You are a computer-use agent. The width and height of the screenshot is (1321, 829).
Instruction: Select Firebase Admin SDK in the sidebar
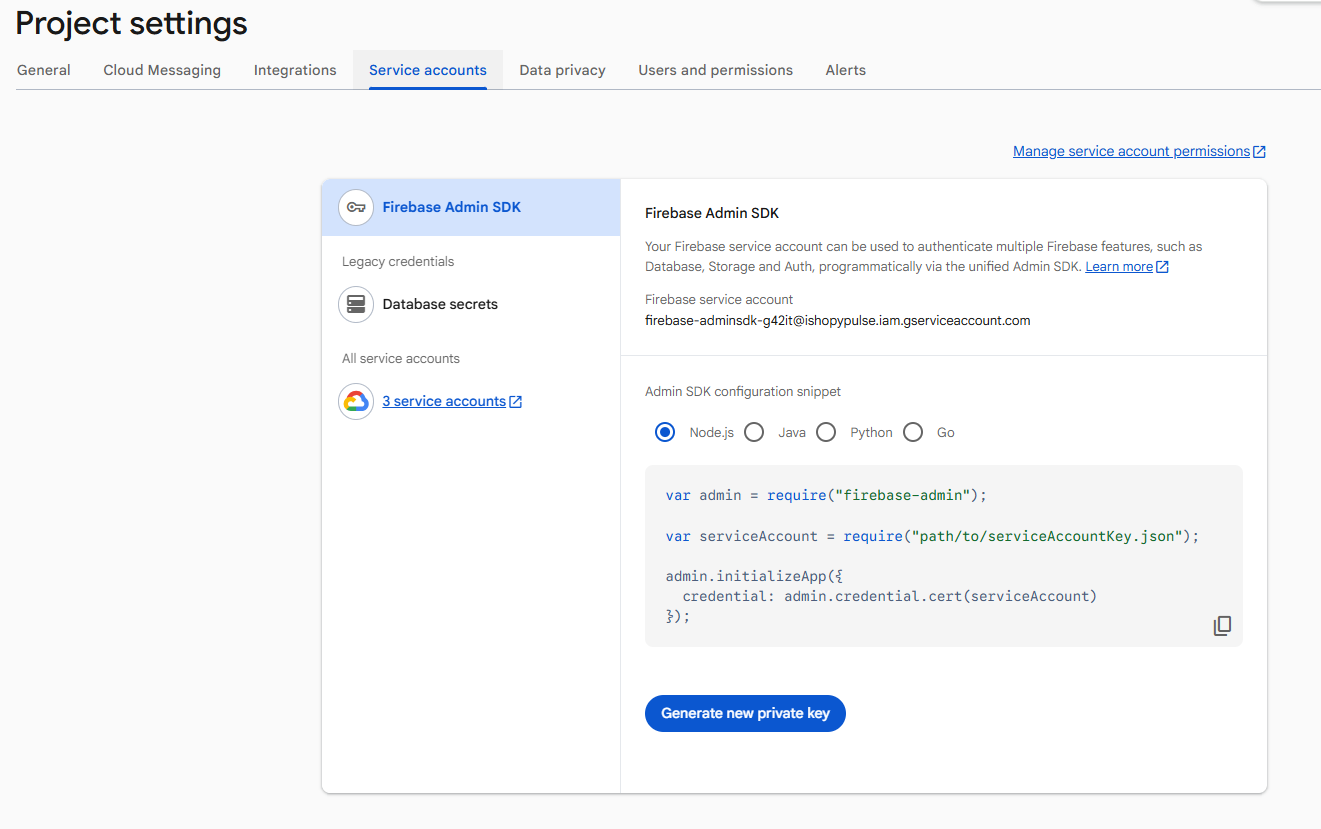(x=471, y=208)
